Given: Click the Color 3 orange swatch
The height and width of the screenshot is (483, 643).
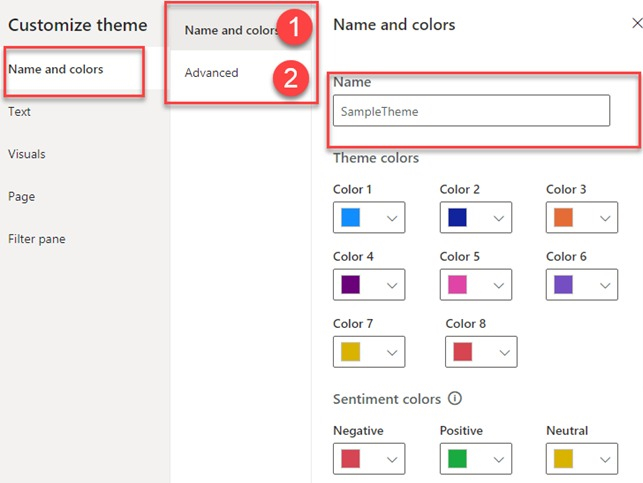Looking at the screenshot, I should pyautogui.click(x=563, y=217).
